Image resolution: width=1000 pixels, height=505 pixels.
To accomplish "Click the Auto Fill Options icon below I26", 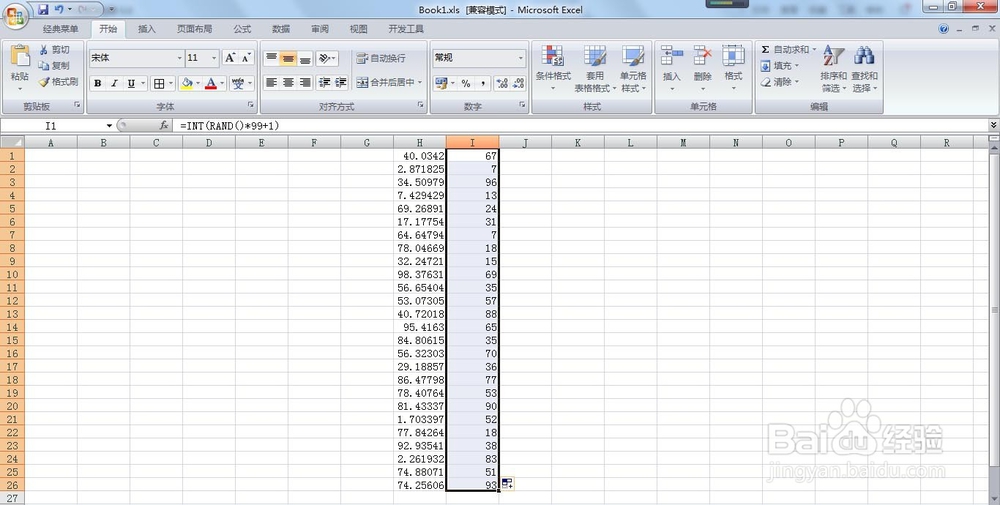I will (x=507, y=483).
